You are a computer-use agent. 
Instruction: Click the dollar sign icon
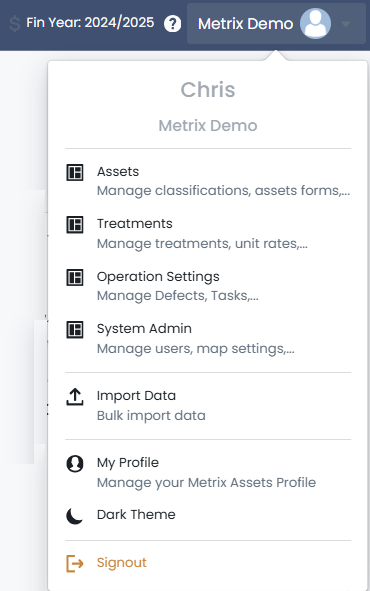pos(15,23)
